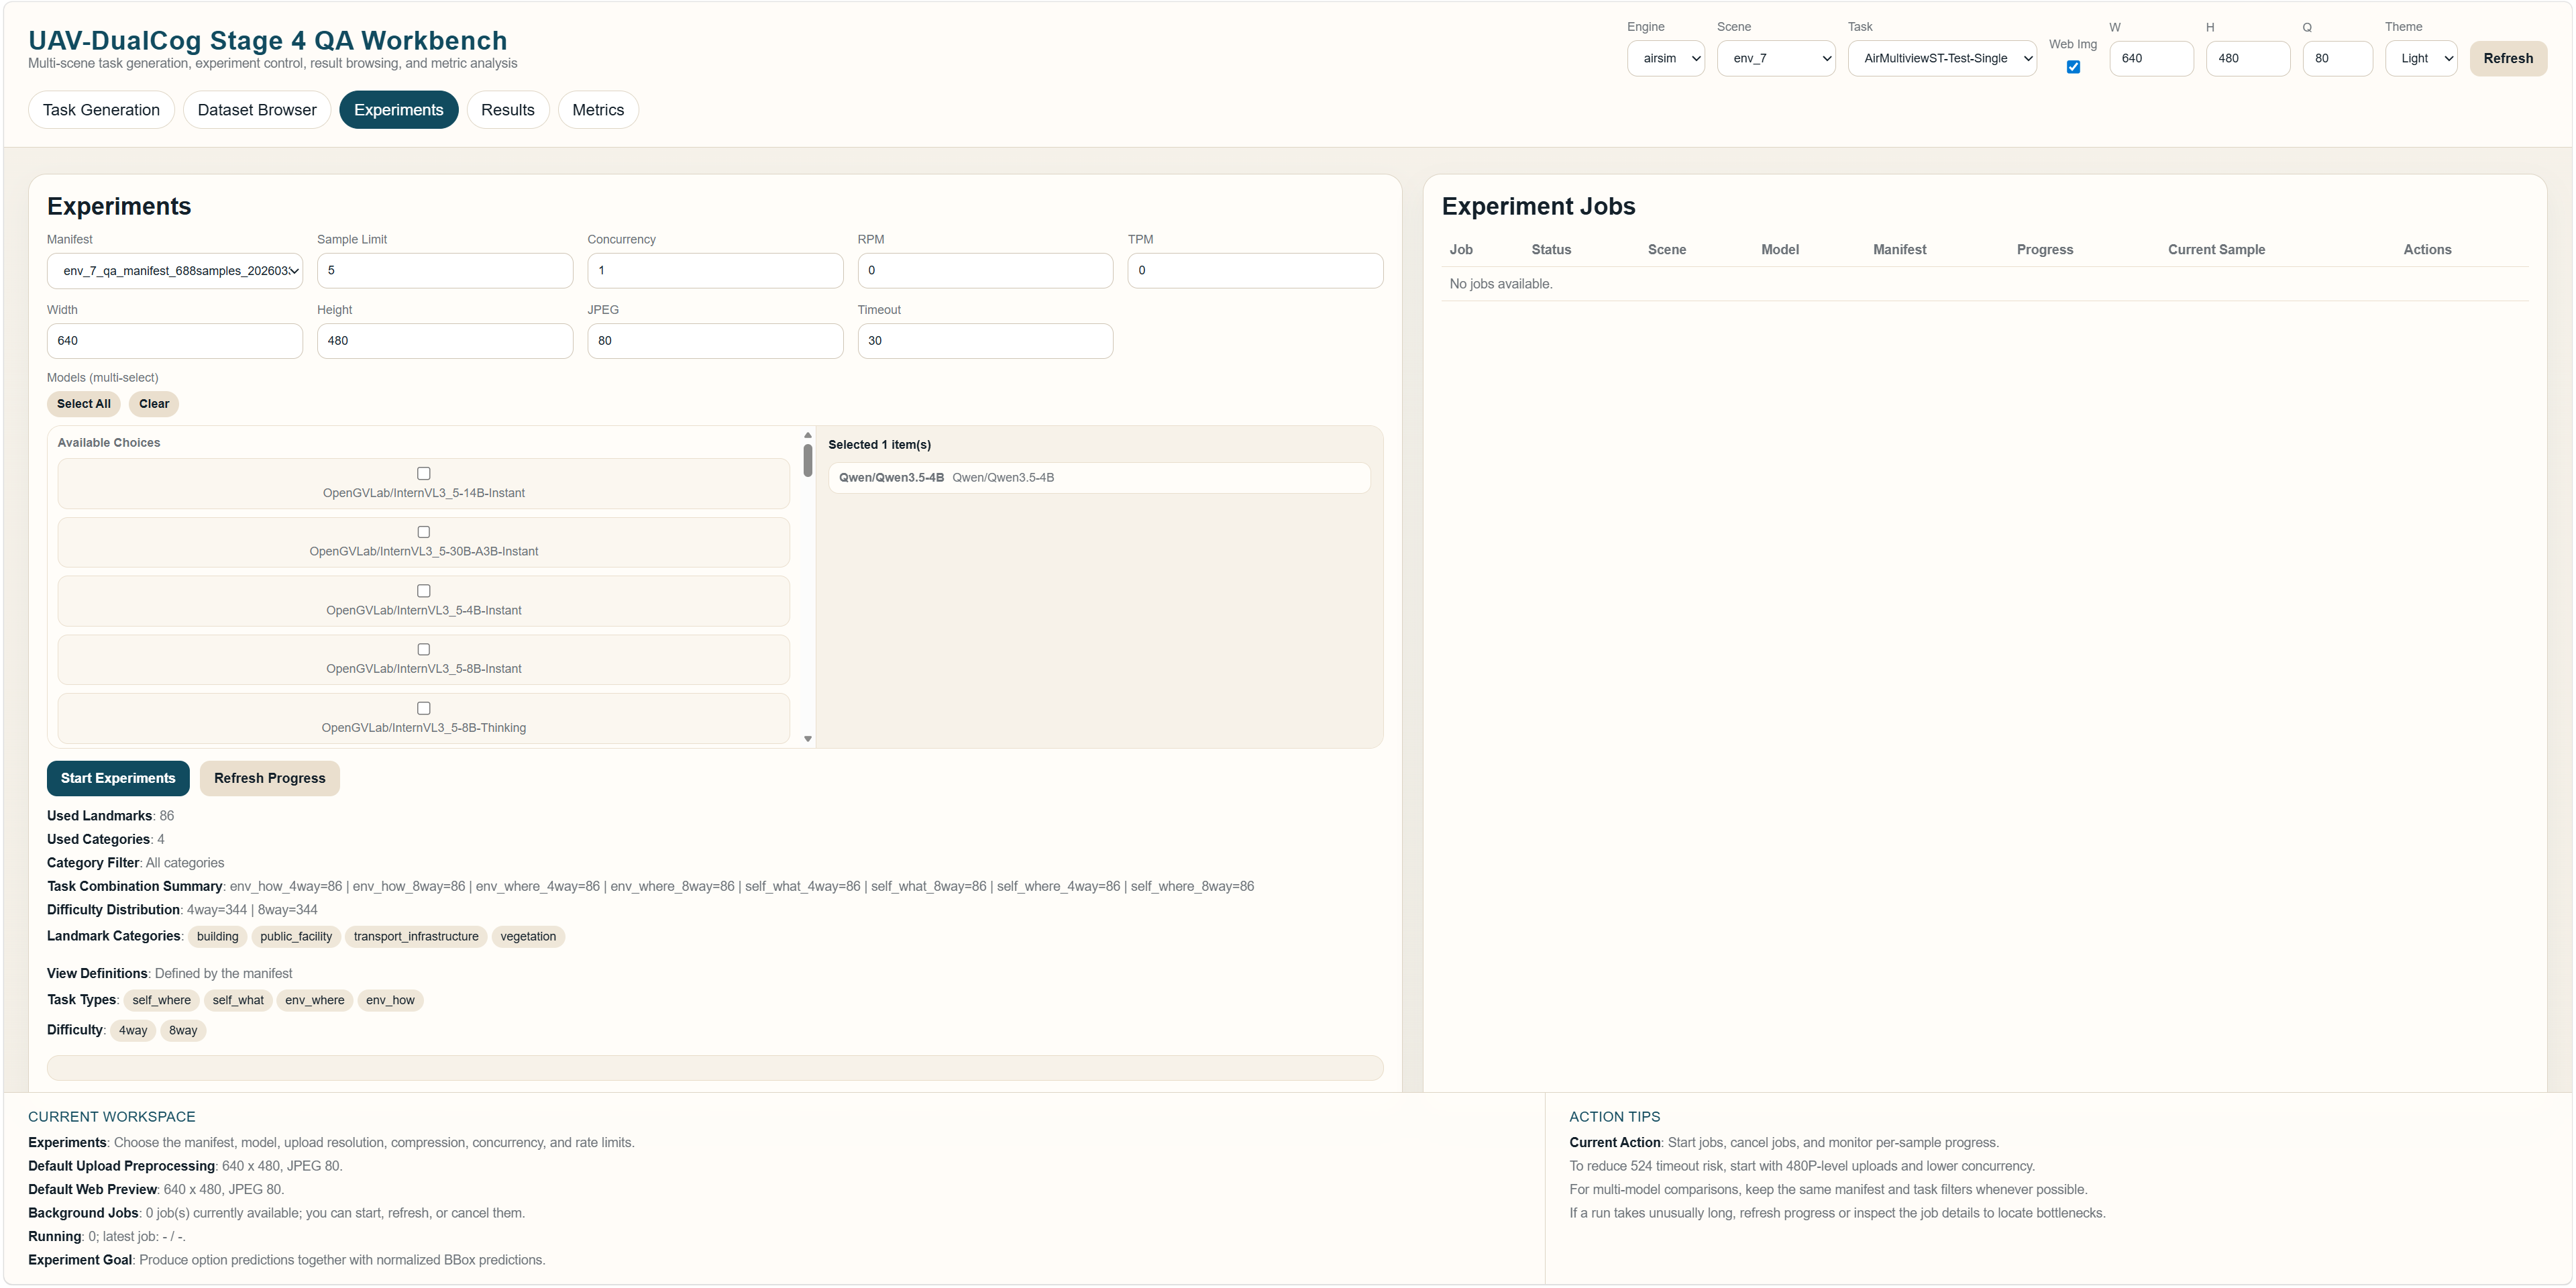Enable the InternVL3_5-14B-Instant model checkbox
The width and height of the screenshot is (2576, 1288).
tap(424, 473)
